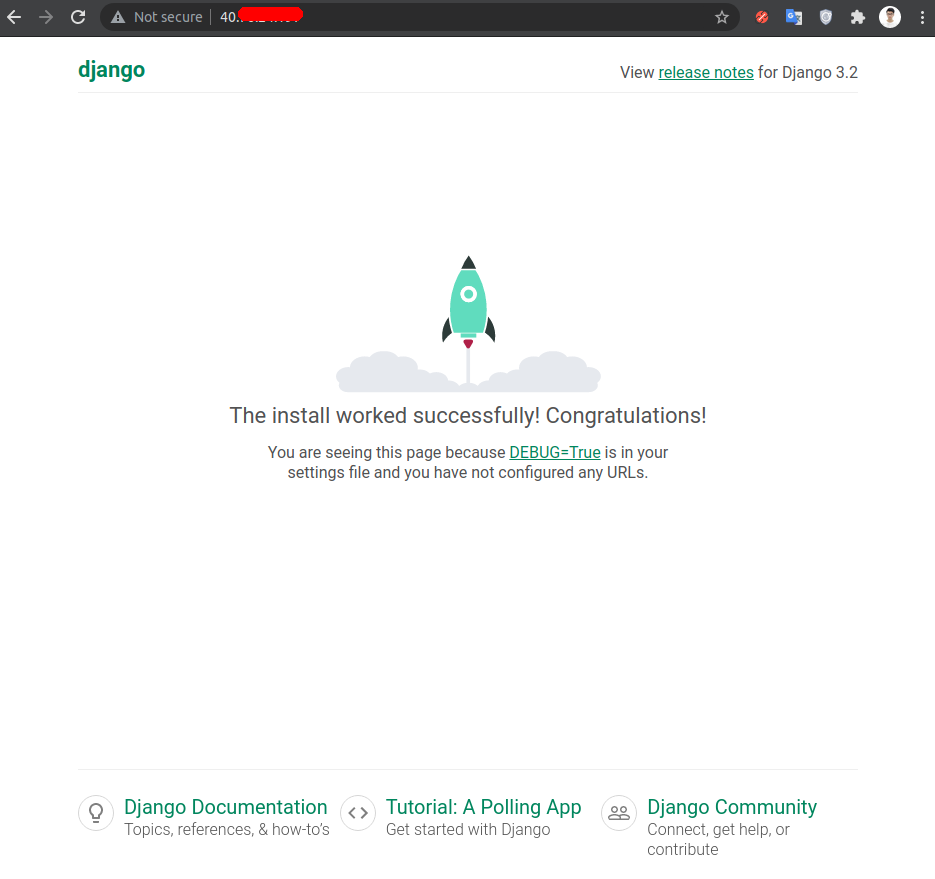Open the profile avatar menu
The width and height of the screenshot is (935, 879).
coord(890,17)
